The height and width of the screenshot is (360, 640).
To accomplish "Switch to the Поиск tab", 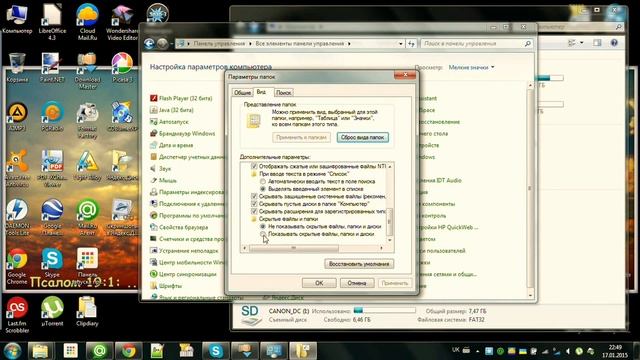I will (x=284, y=93).
